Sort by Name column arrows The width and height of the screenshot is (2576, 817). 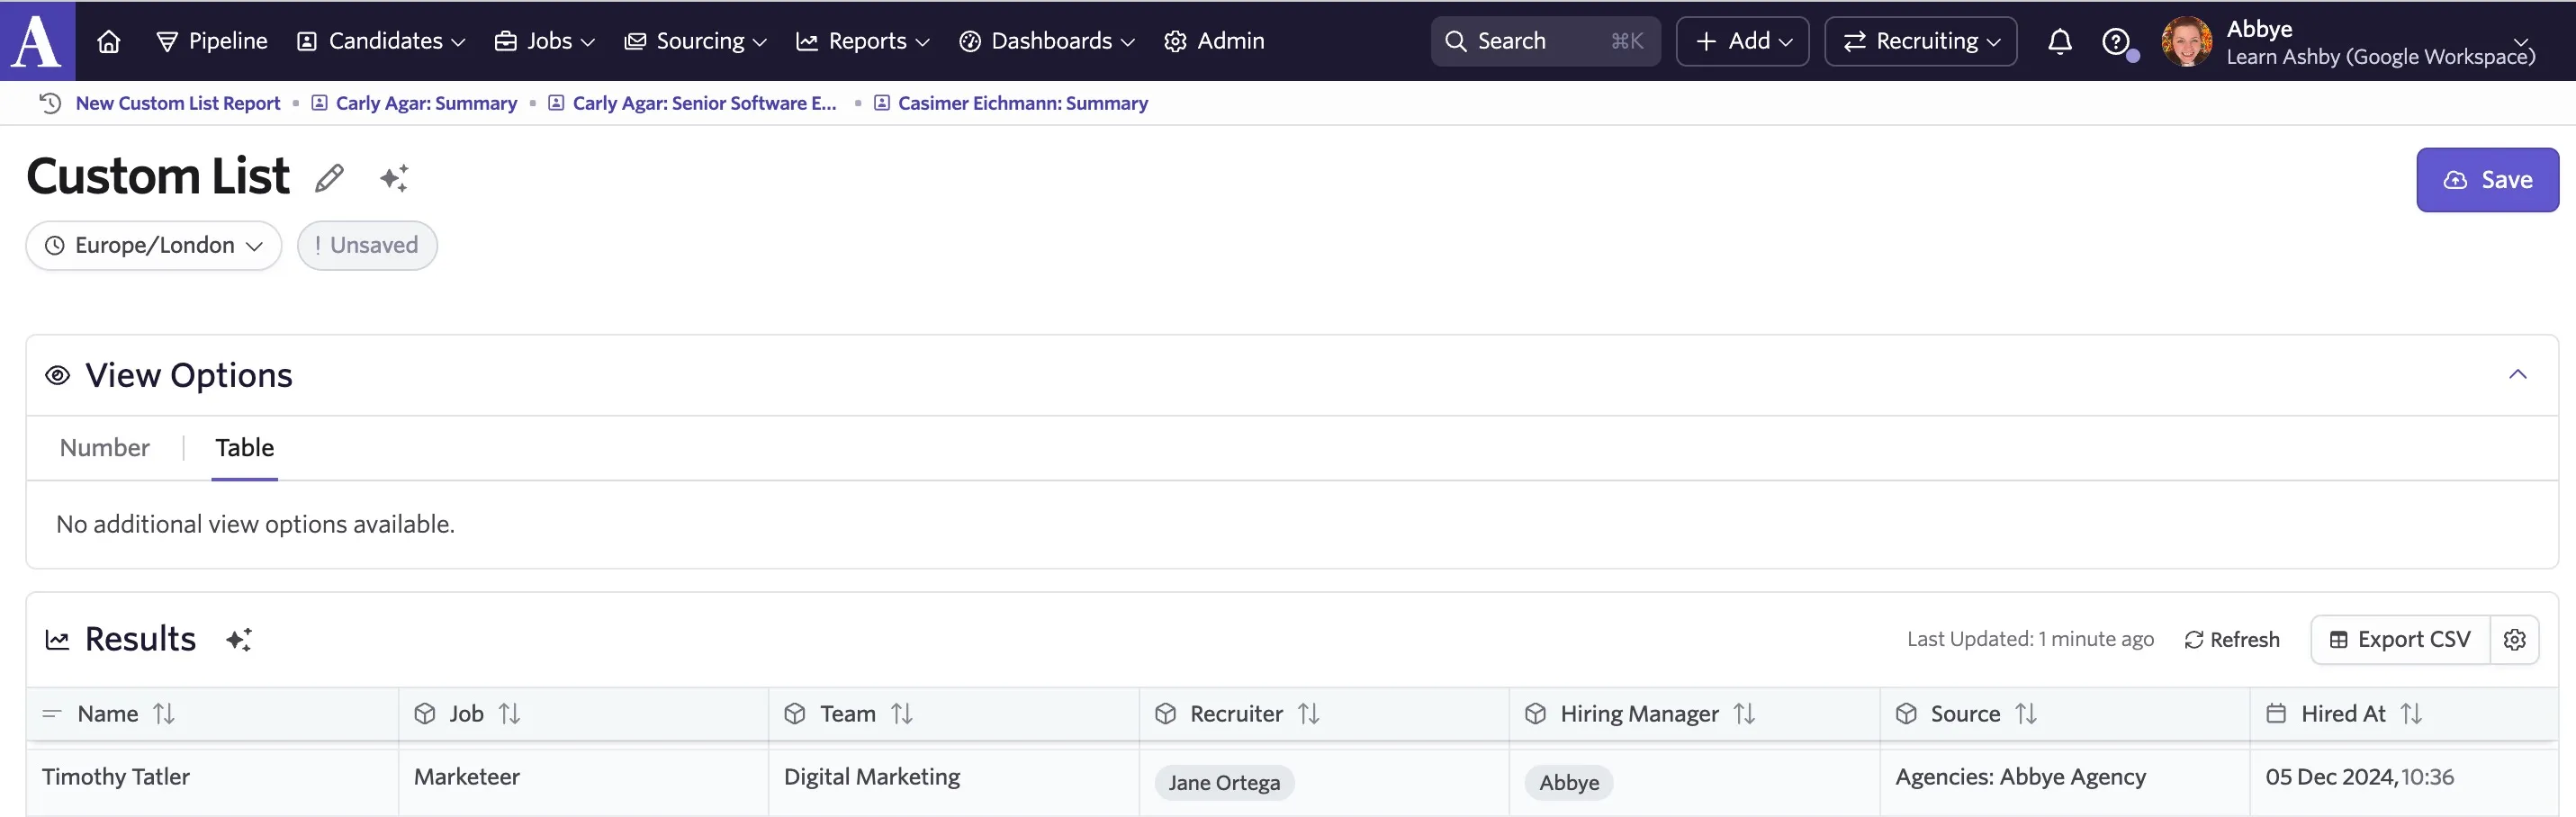(164, 713)
